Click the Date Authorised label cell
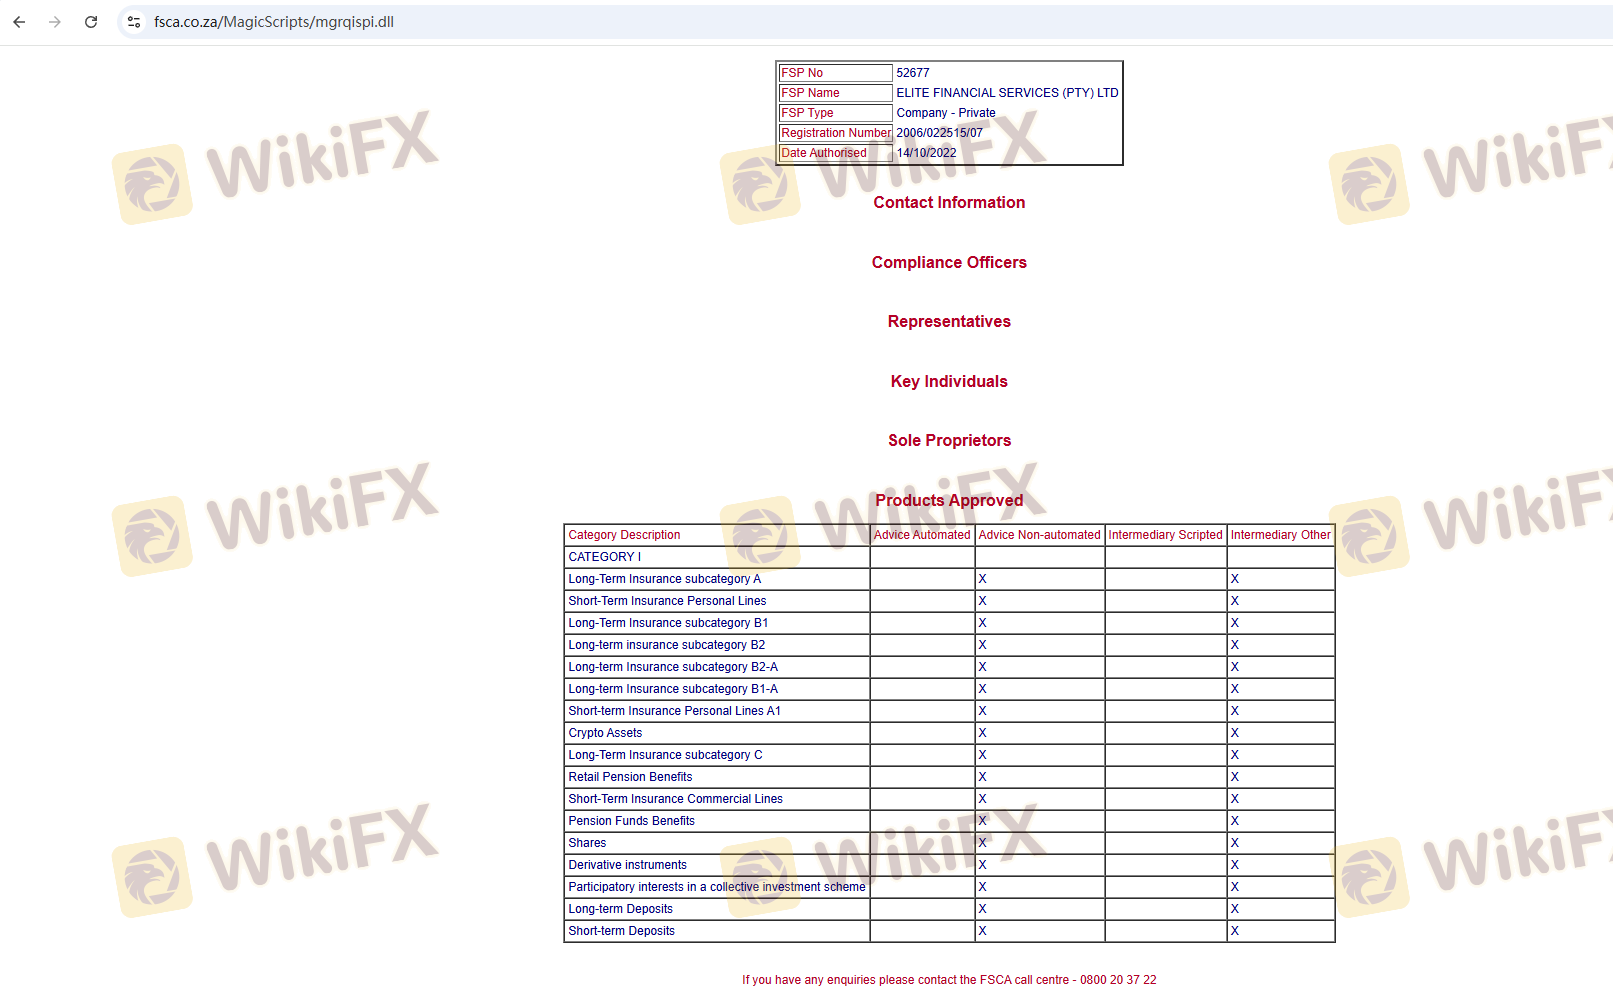 (x=824, y=153)
